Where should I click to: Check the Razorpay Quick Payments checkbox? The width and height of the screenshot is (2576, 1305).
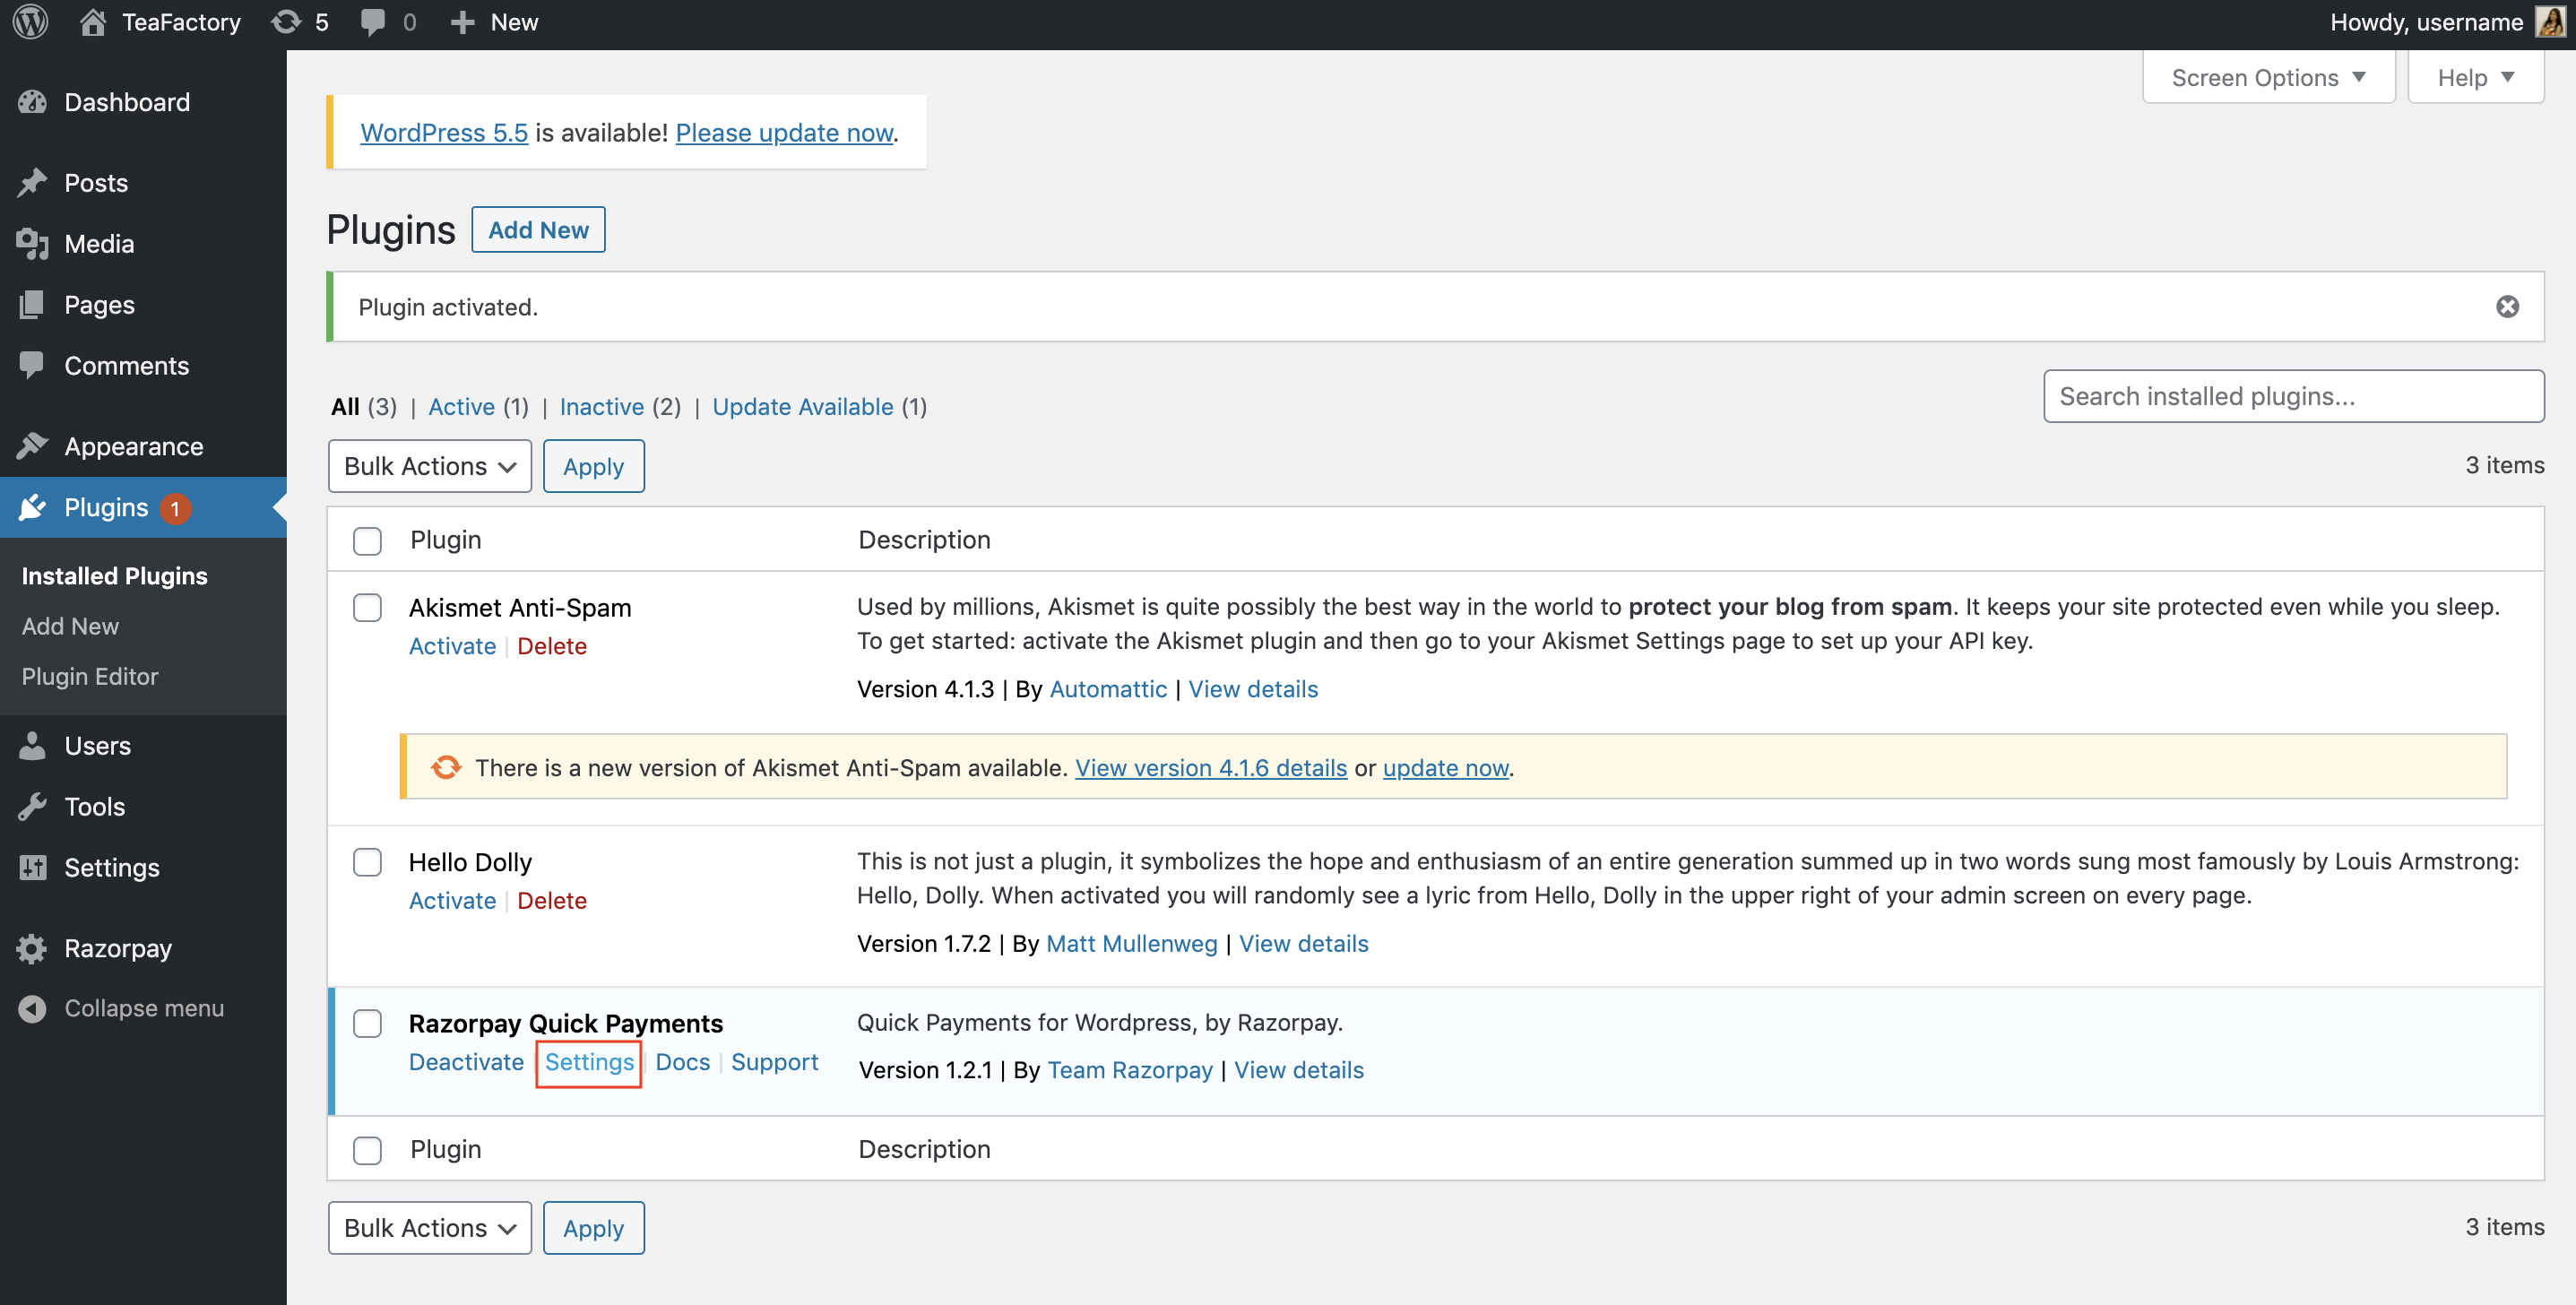(368, 1024)
